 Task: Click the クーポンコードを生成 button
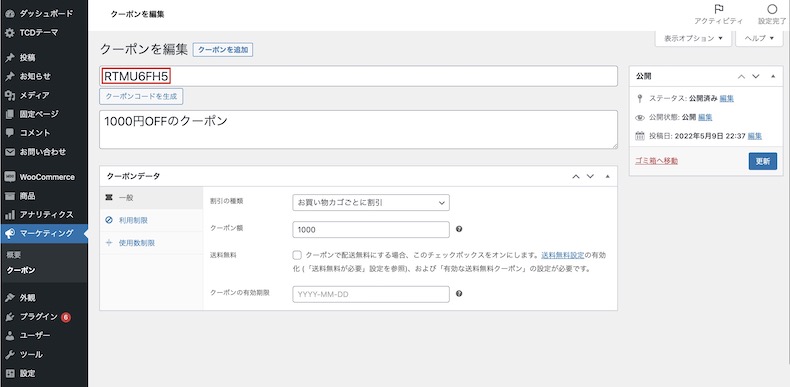[x=141, y=96]
